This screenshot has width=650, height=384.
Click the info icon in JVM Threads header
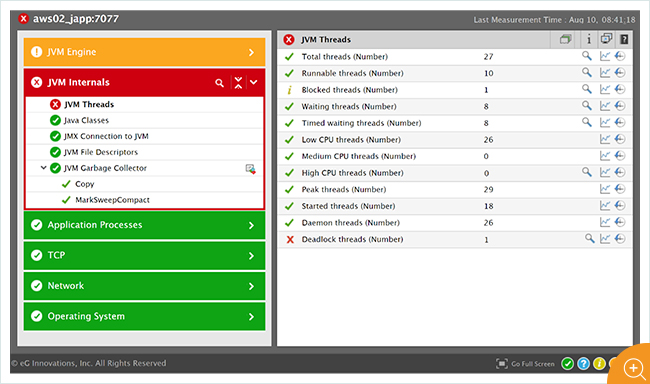coord(589,39)
